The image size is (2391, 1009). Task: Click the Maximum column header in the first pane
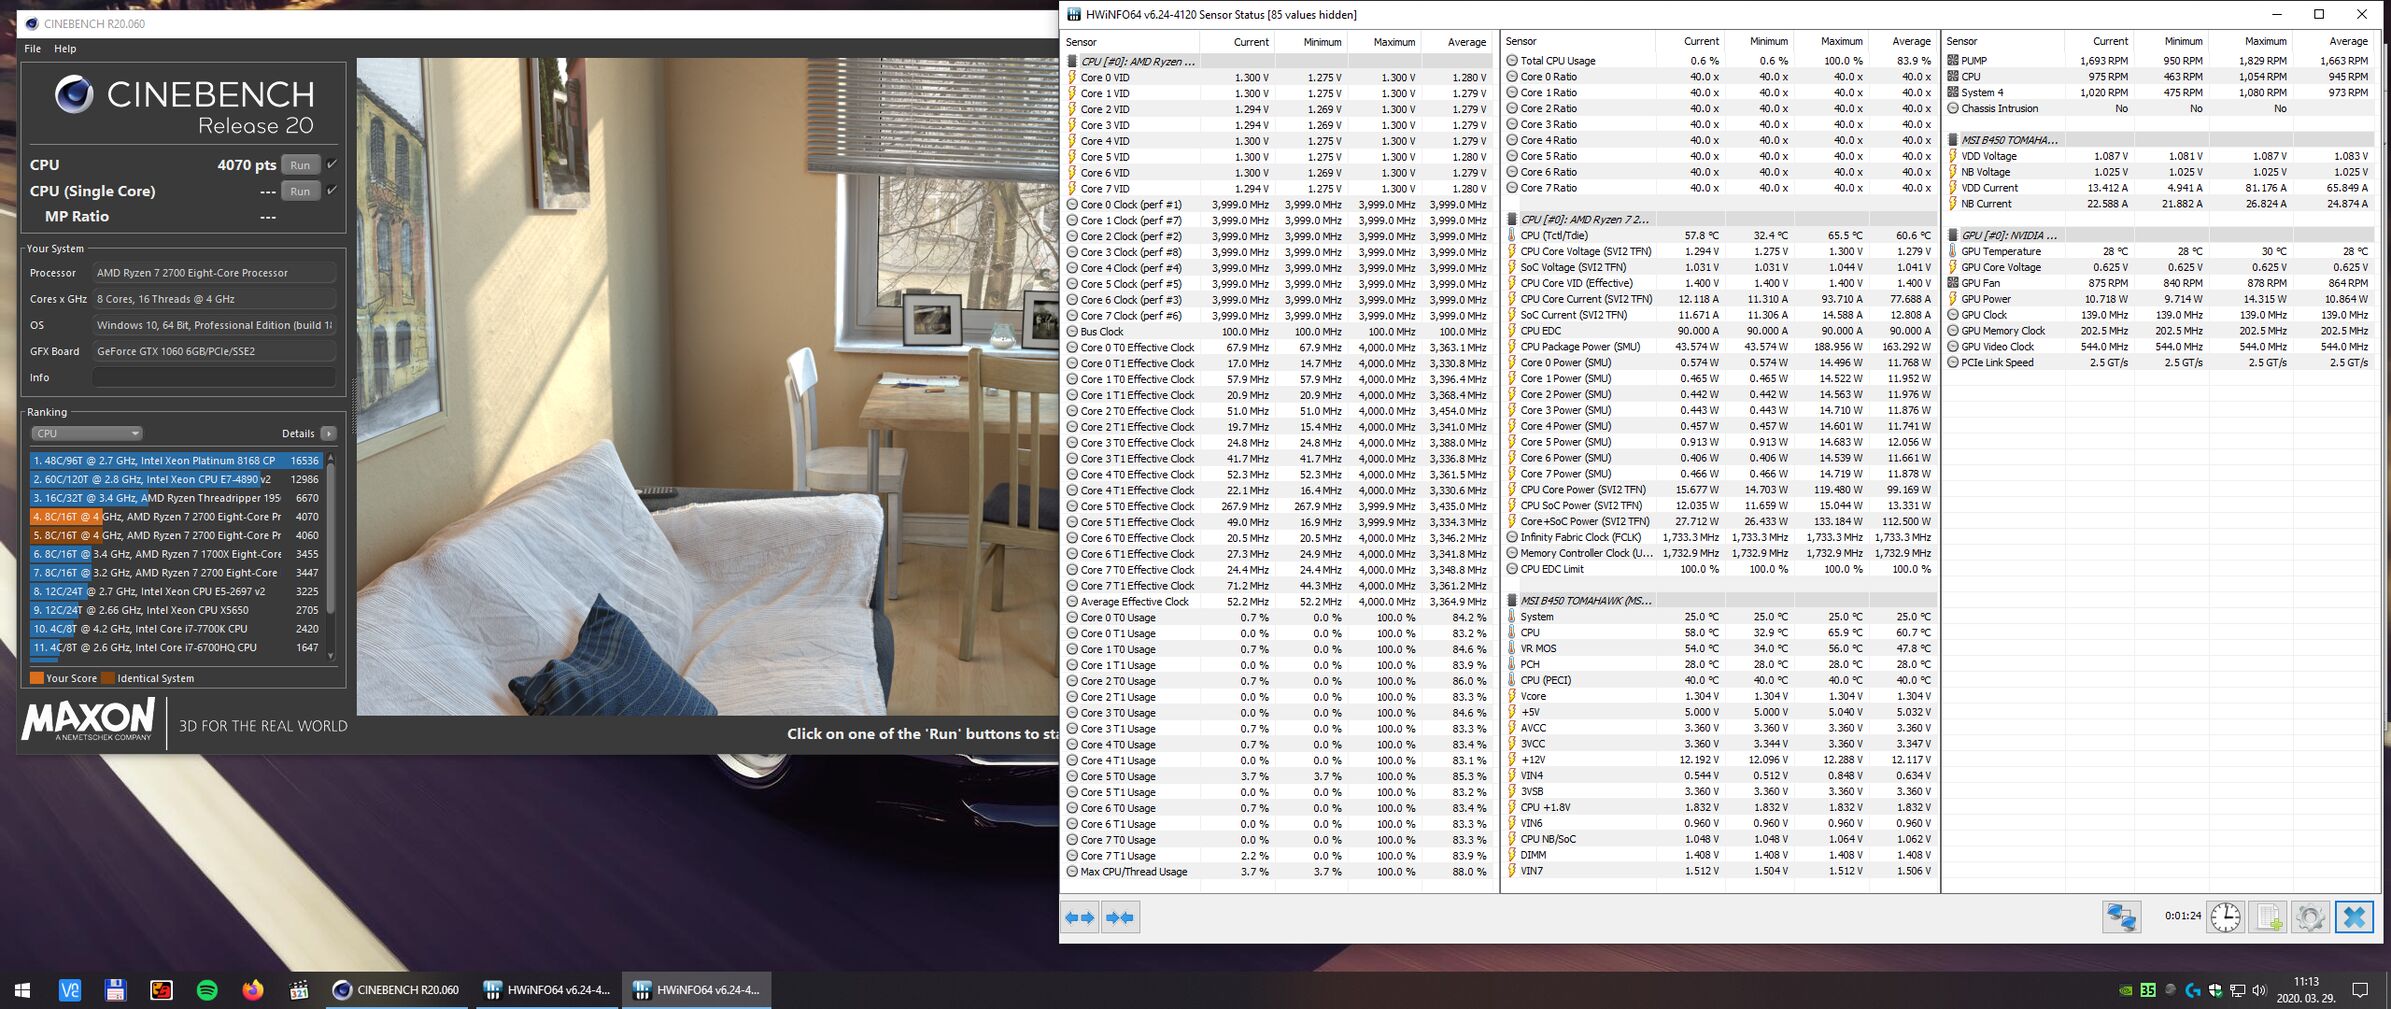(1384, 42)
